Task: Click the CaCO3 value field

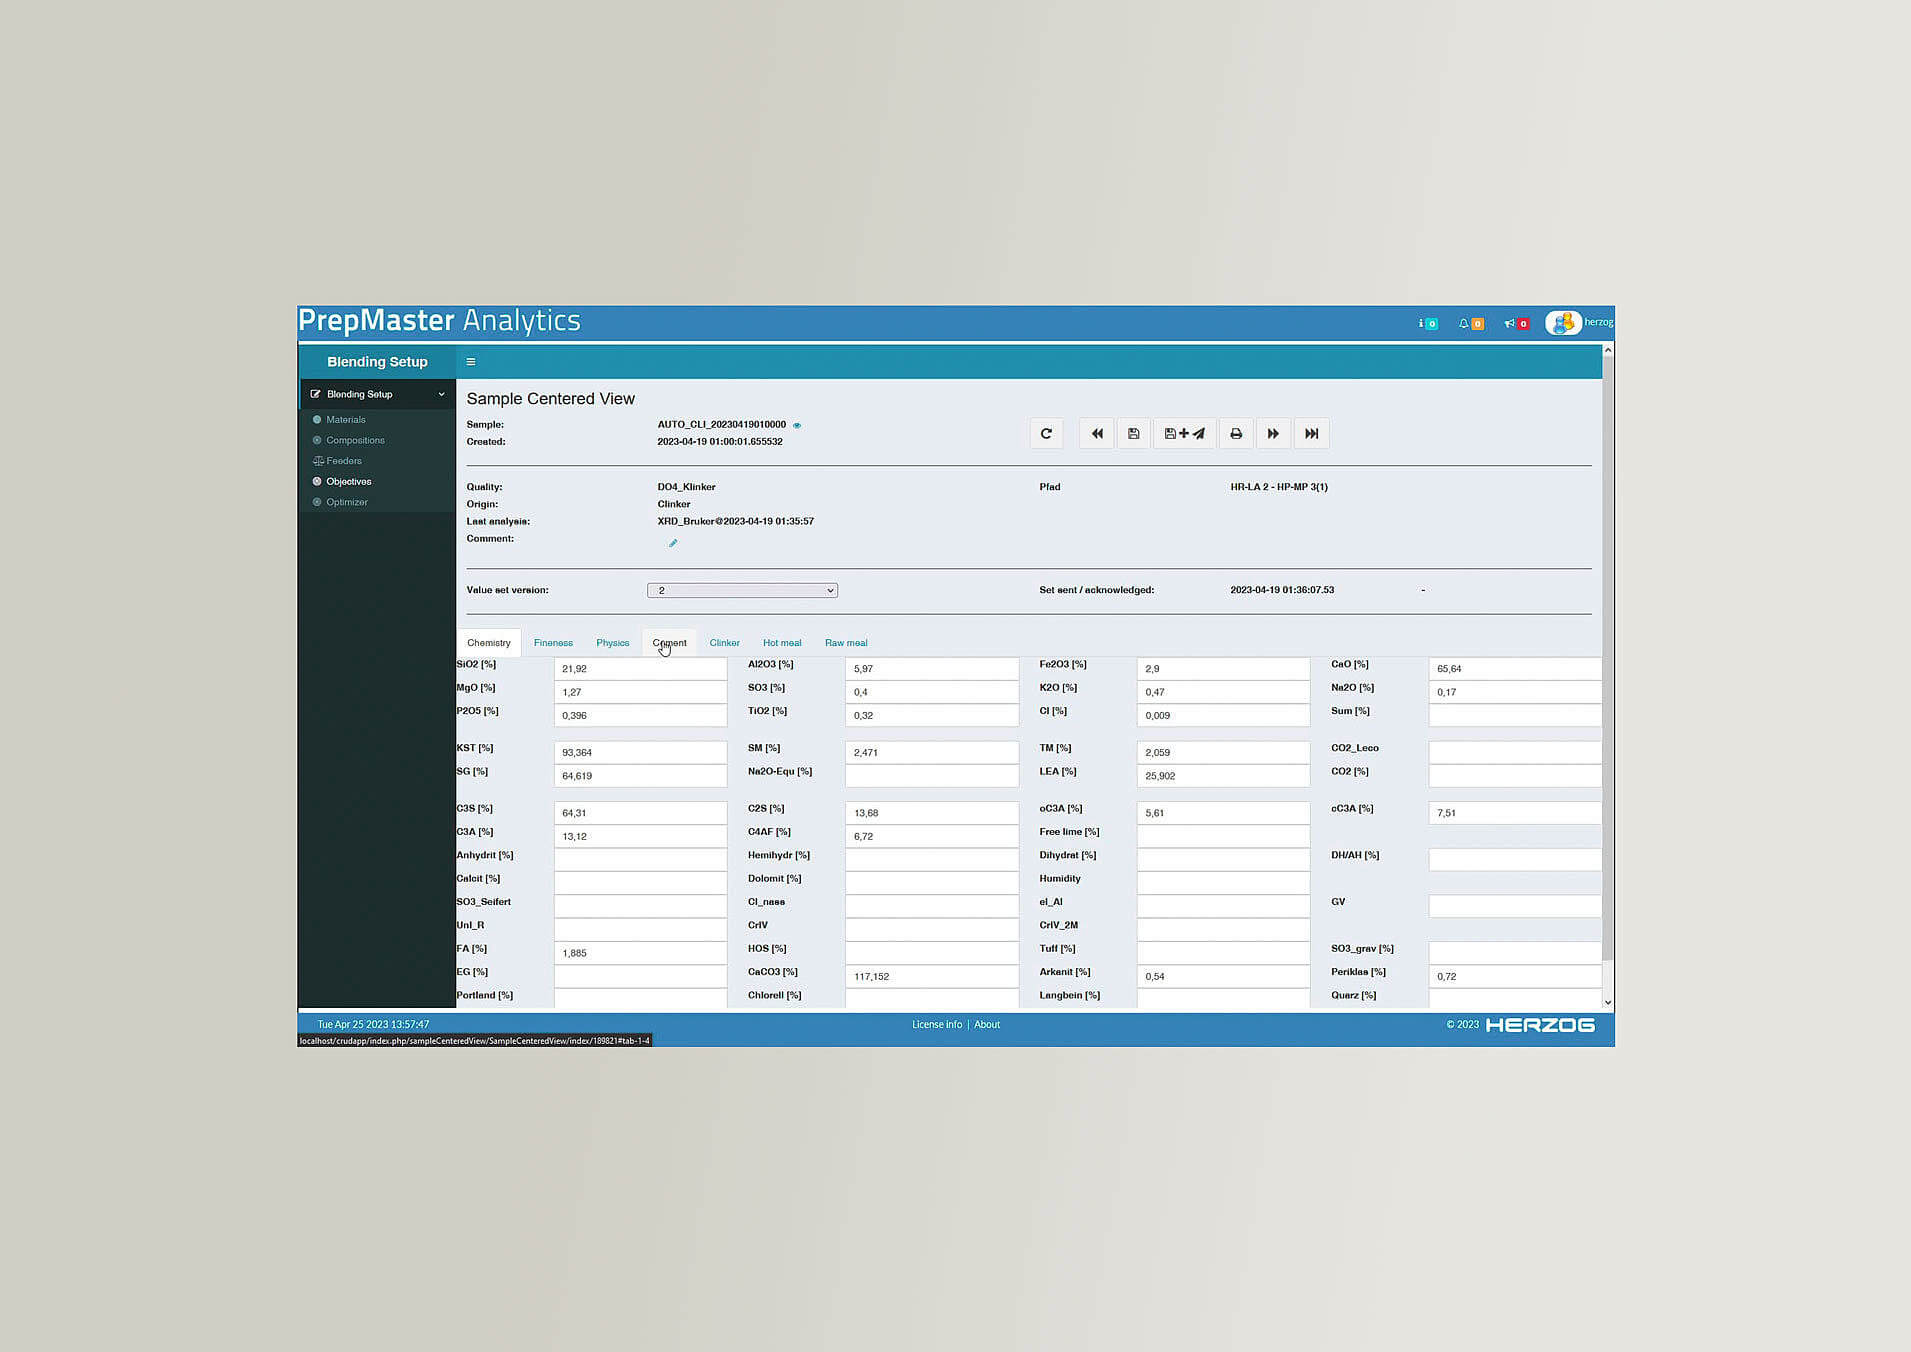Action: [932, 976]
